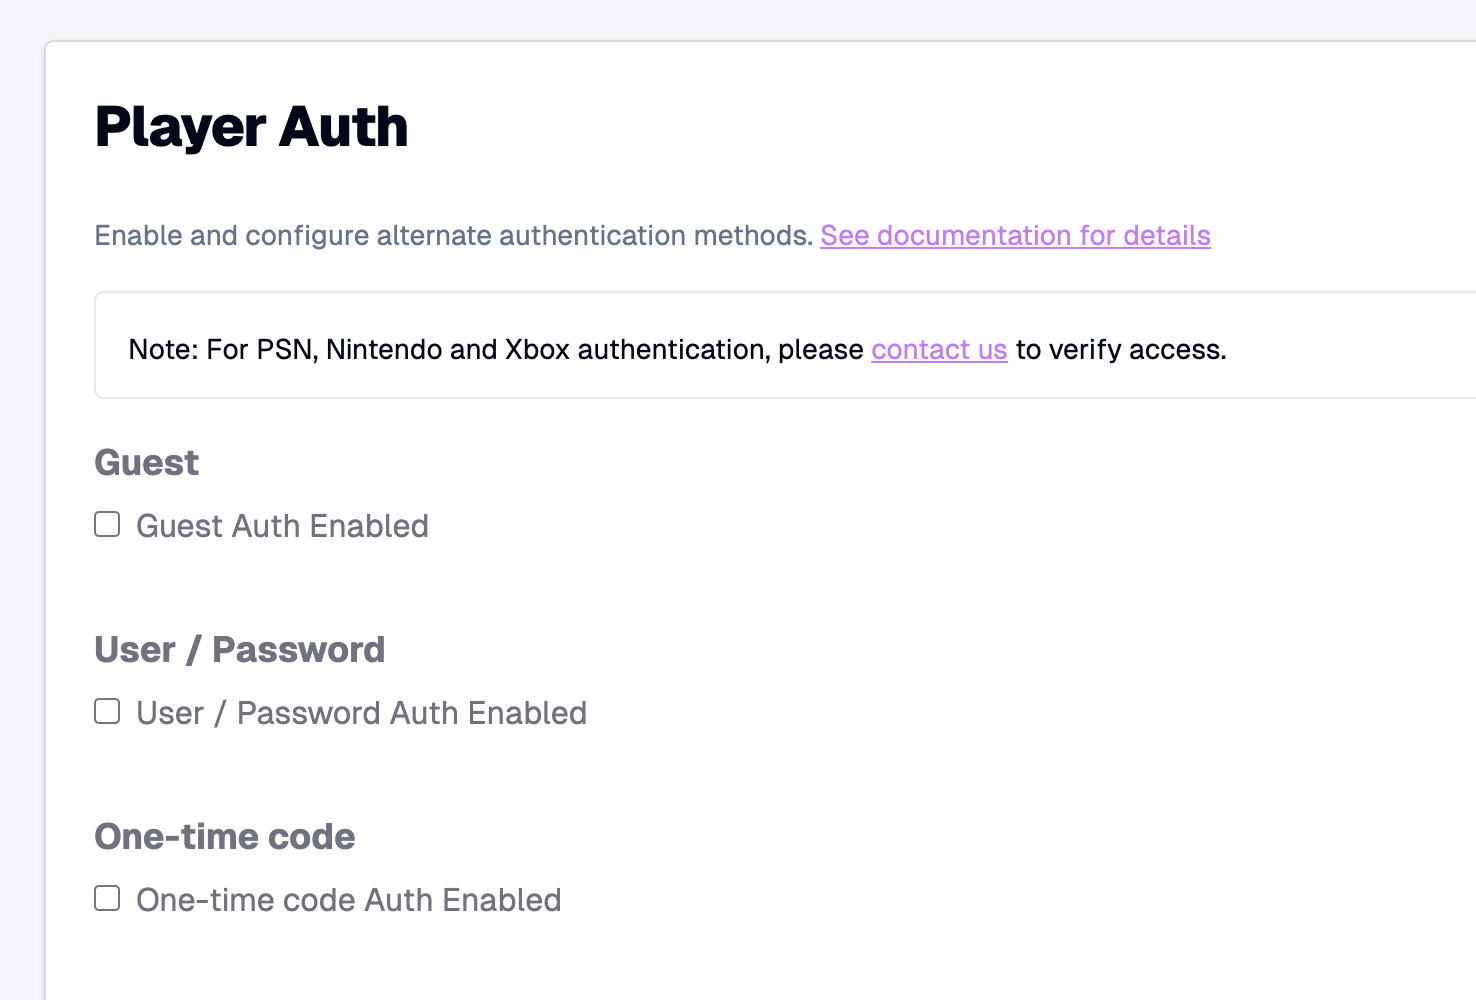The height and width of the screenshot is (1000, 1476).
Task: Tick the User / Password Auth checkbox
Action: tap(107, 712)
